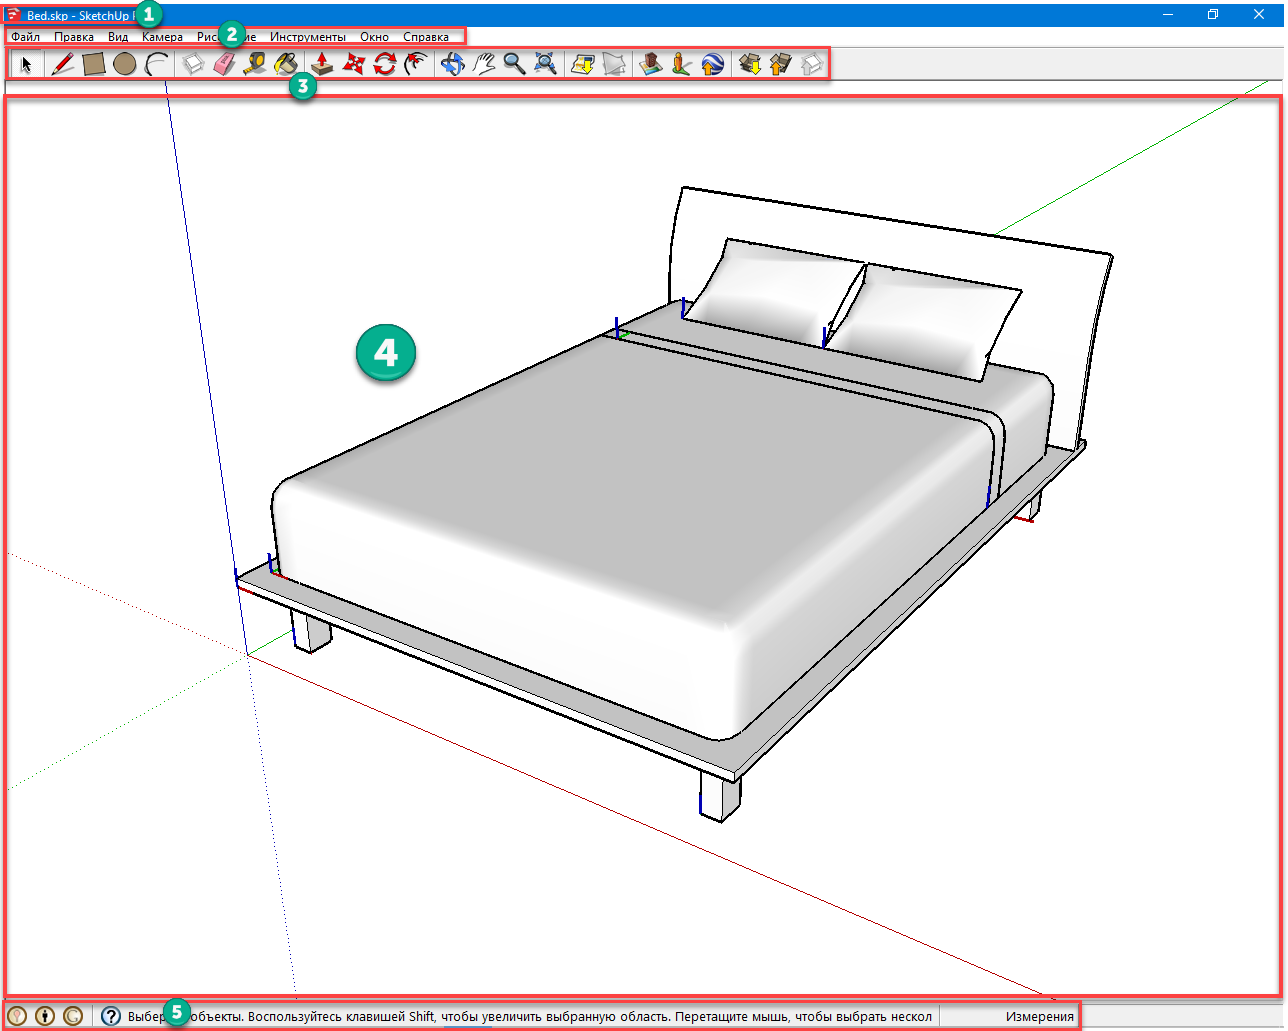Click the Измерения measurements field

click(1040, 1016)
